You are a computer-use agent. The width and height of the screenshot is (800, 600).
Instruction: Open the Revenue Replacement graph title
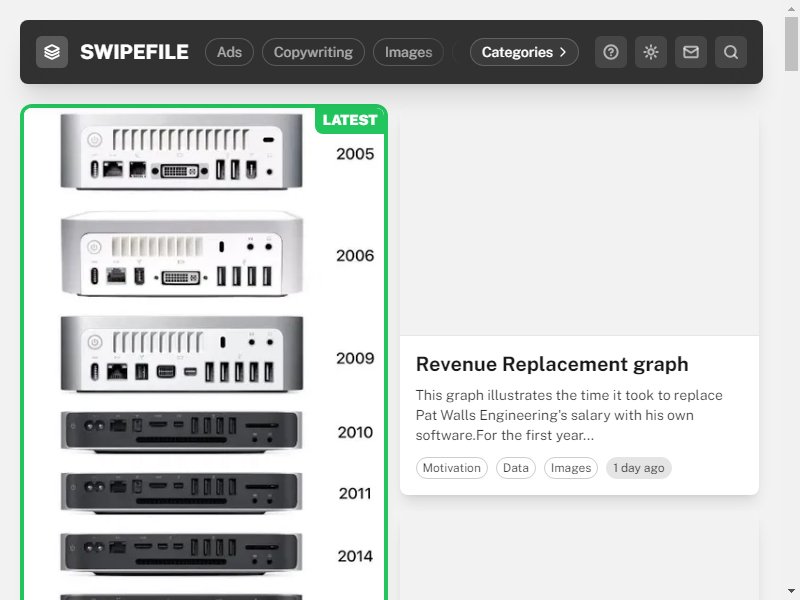[552, 364]
